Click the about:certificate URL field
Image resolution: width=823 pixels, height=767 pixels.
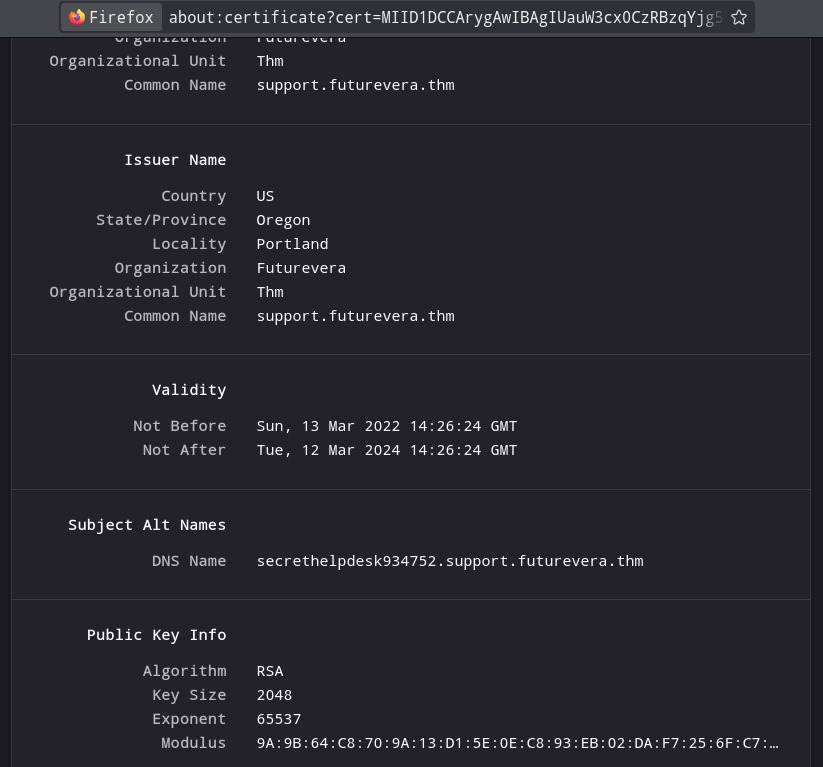(x=444, y=17)
